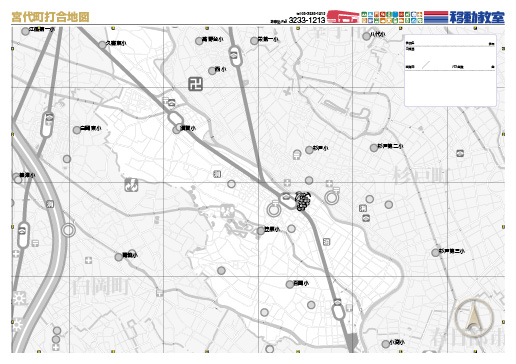Select the 八代小 school marker
Viewport: 516px width, 364px height.
point(366,36)
